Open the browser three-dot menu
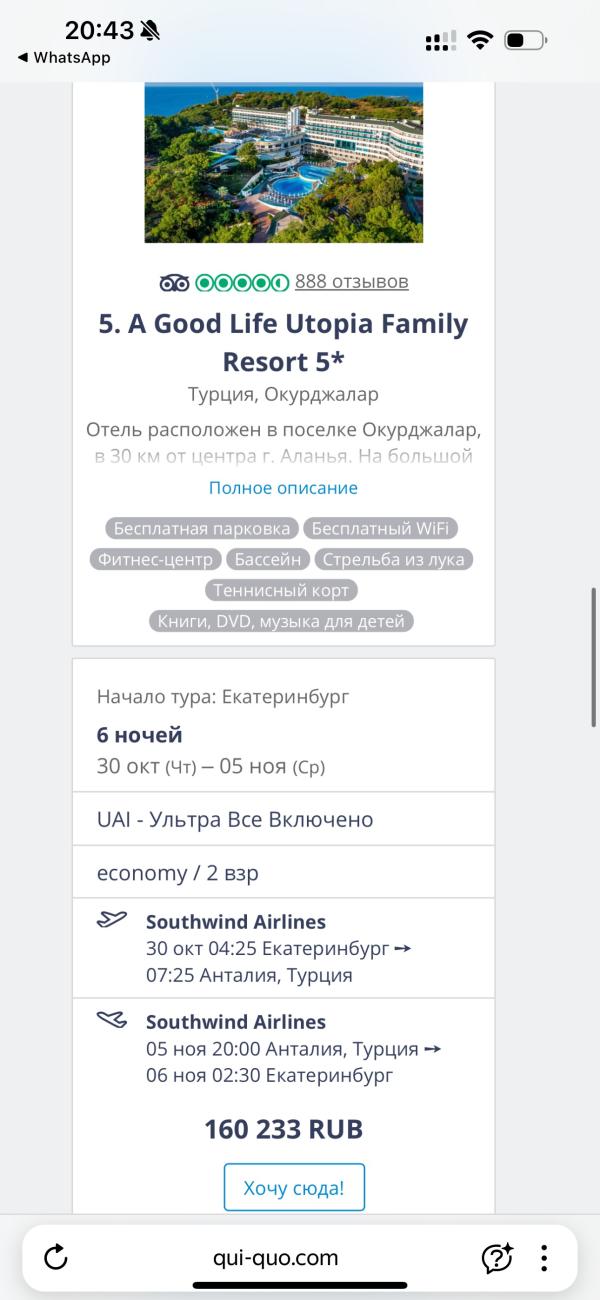This screenshot has height=1300, width=600. click(x=544, y=1257)
